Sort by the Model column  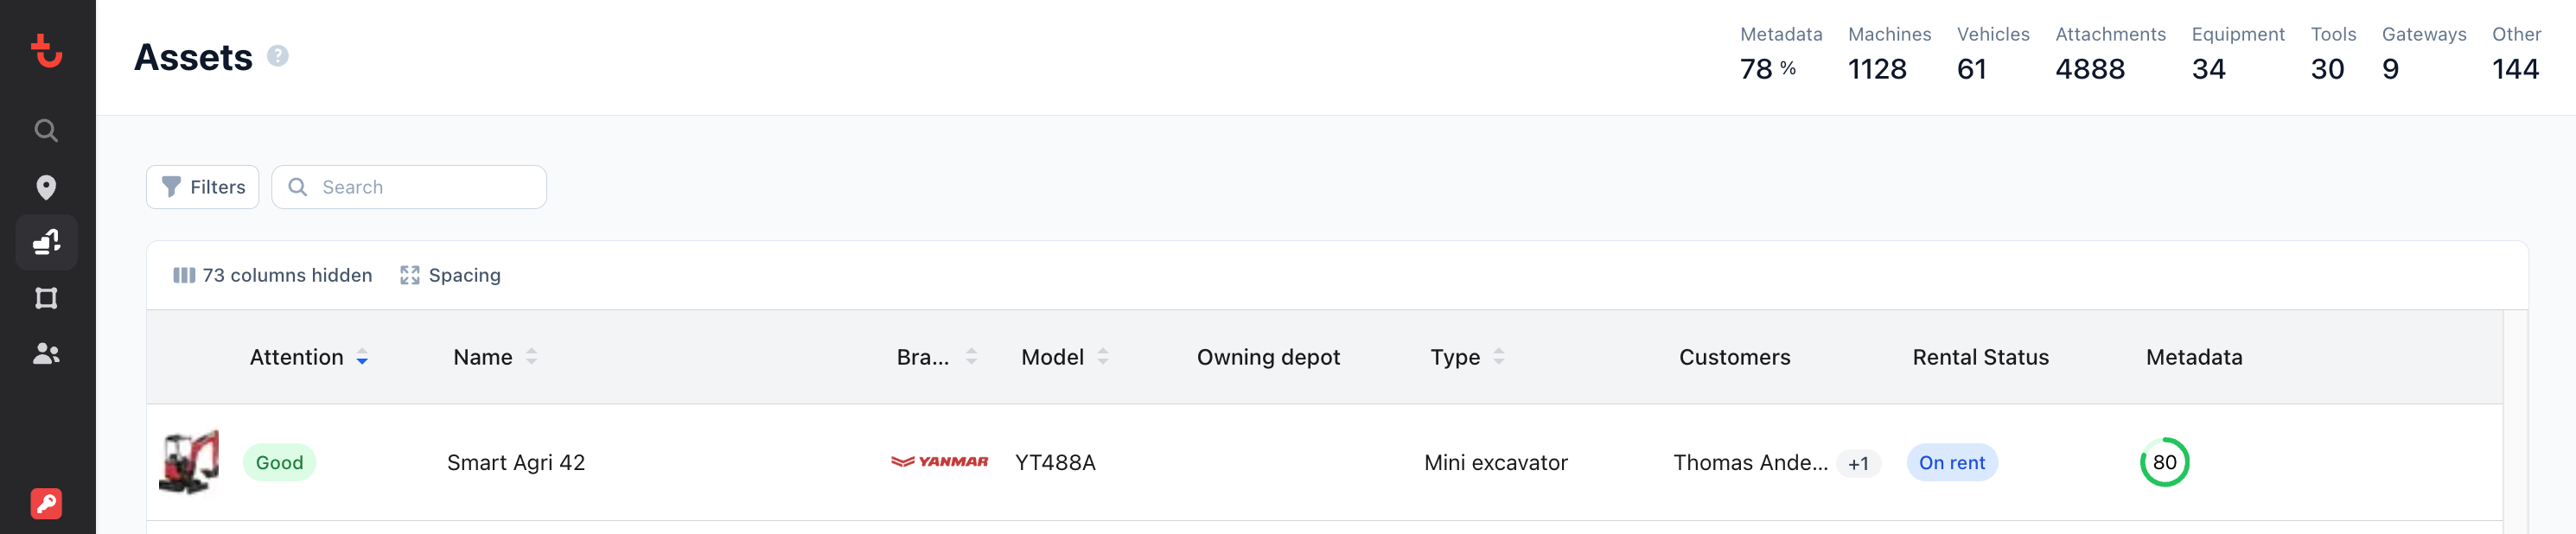1102,356
